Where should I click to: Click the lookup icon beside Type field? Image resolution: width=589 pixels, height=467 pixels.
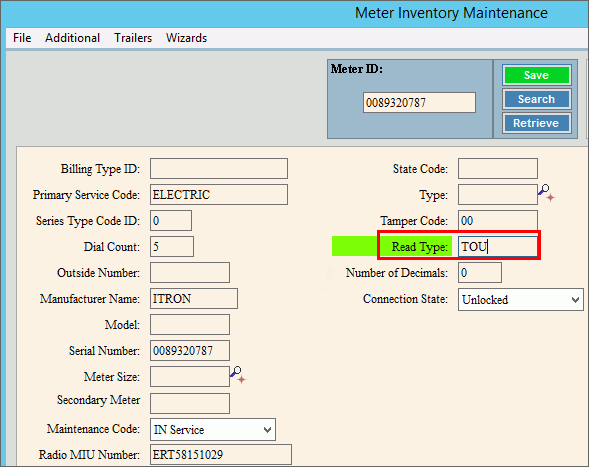click(x=547, y=193)
